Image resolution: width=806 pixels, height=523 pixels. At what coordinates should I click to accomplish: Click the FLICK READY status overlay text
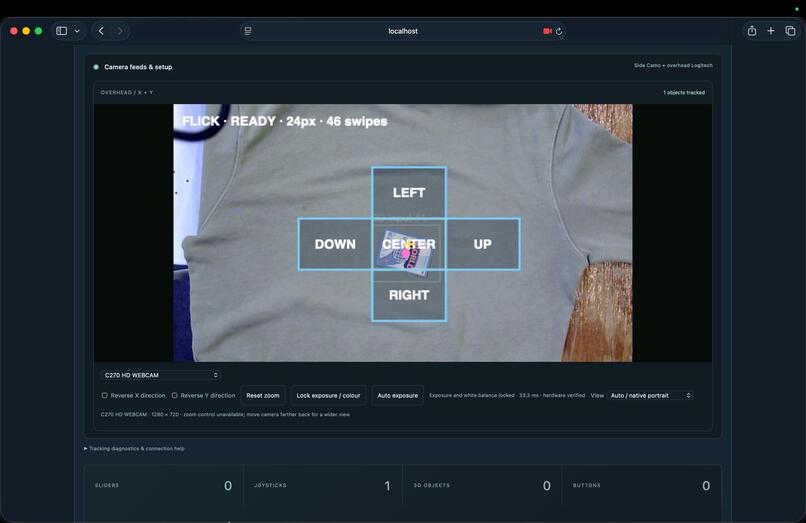(284, 121)
